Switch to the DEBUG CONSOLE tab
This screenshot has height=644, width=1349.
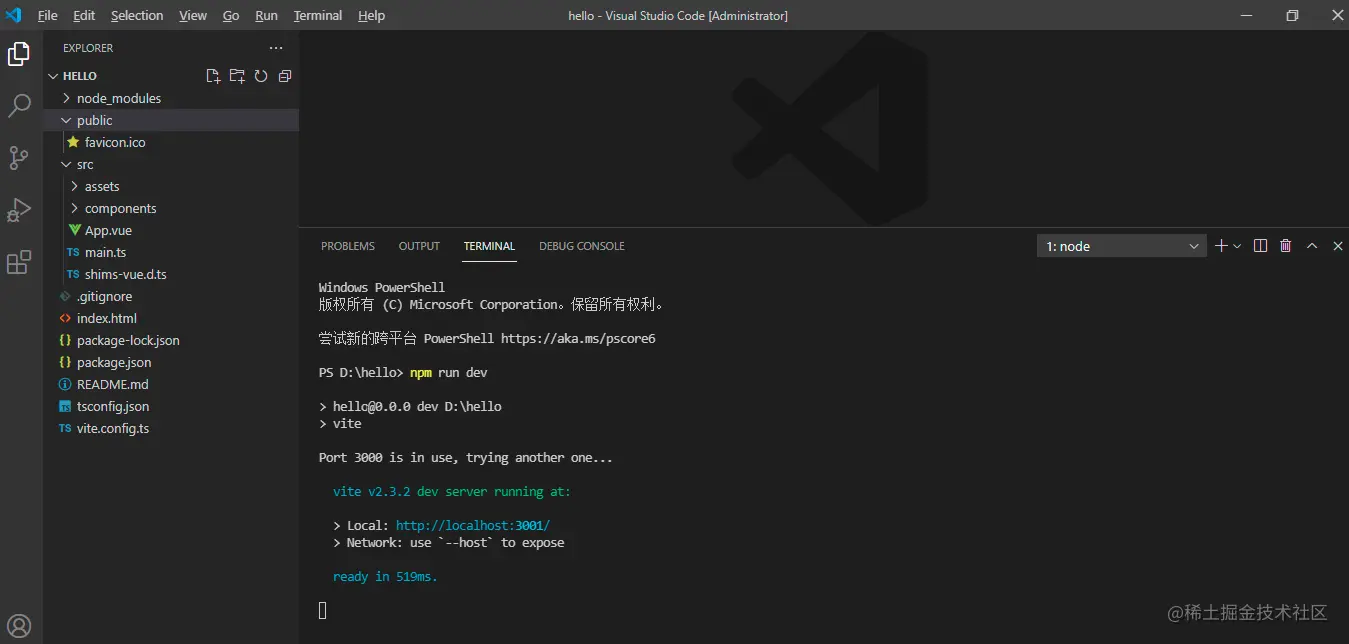pyautogui.click(x=582, y=246)
